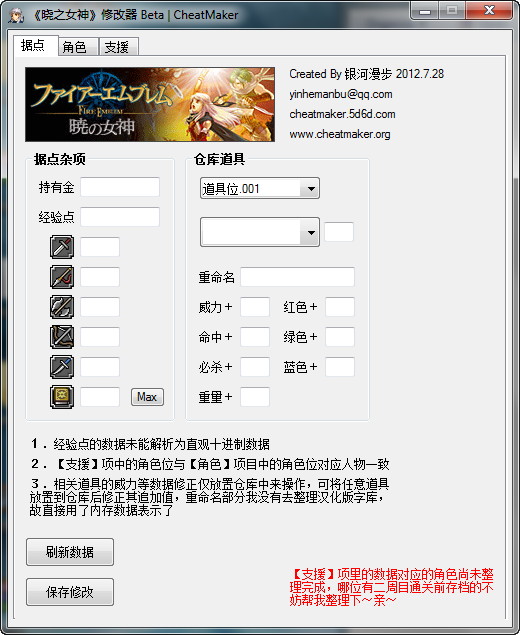This screenshot has height=635, width=520.
Task: Click the Fire Emblem banner image
Action: (x=150, y=104)
